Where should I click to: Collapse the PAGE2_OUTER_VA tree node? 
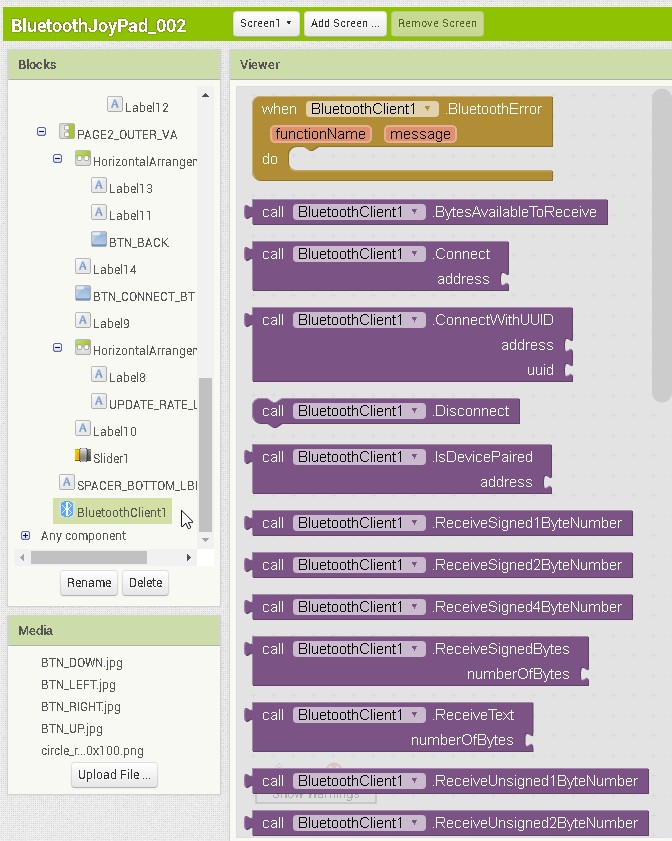coord(42,132)
